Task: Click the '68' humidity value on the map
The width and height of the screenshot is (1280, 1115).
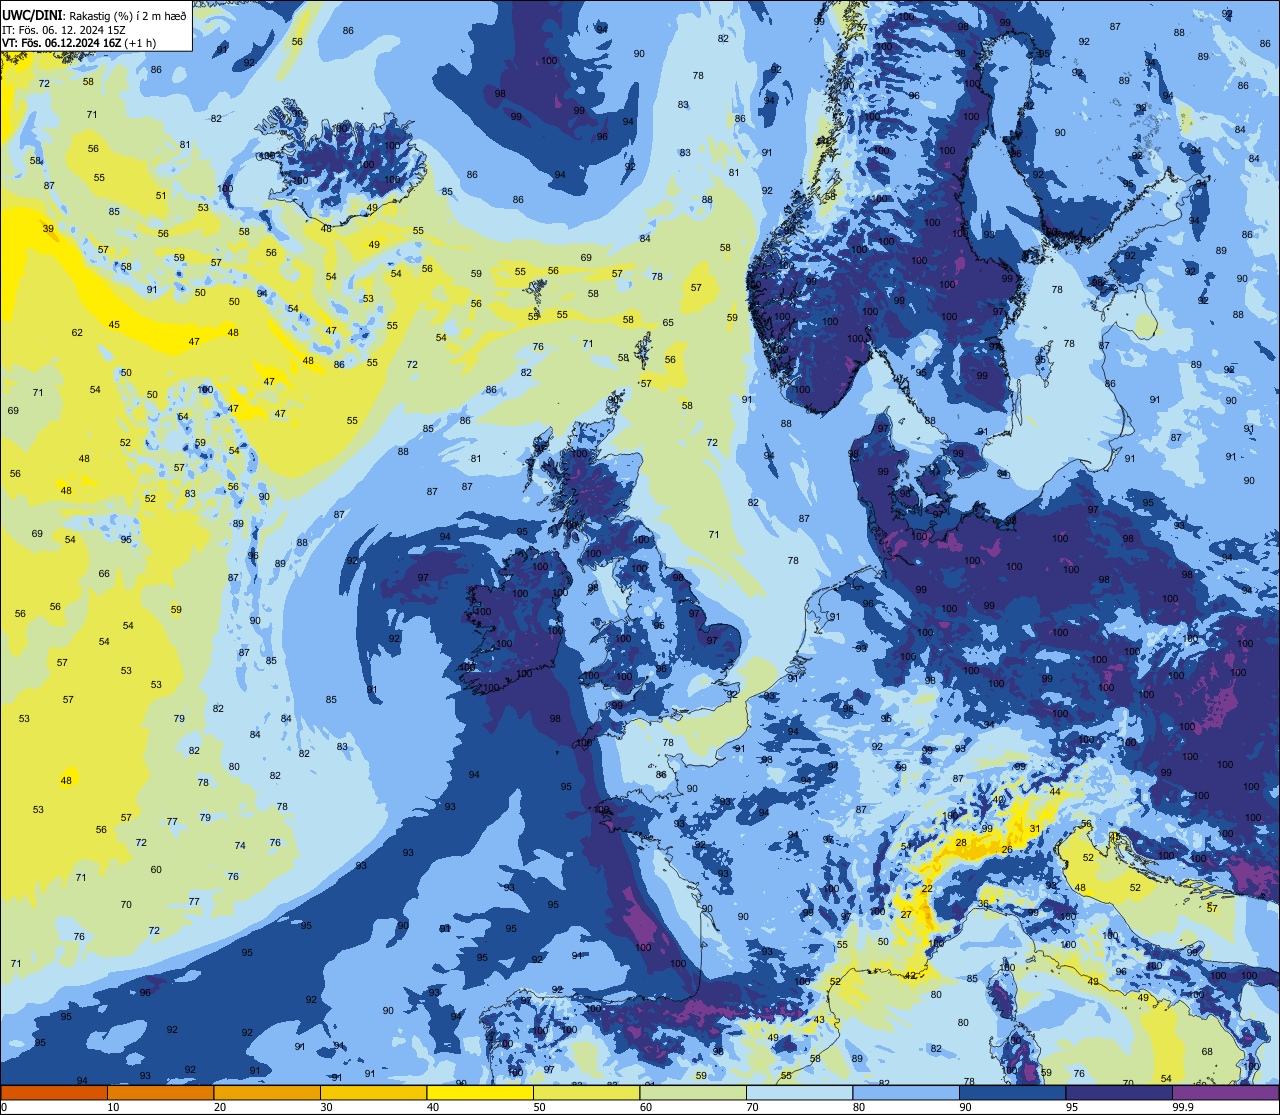Action: click(x=1207, y=1051)
